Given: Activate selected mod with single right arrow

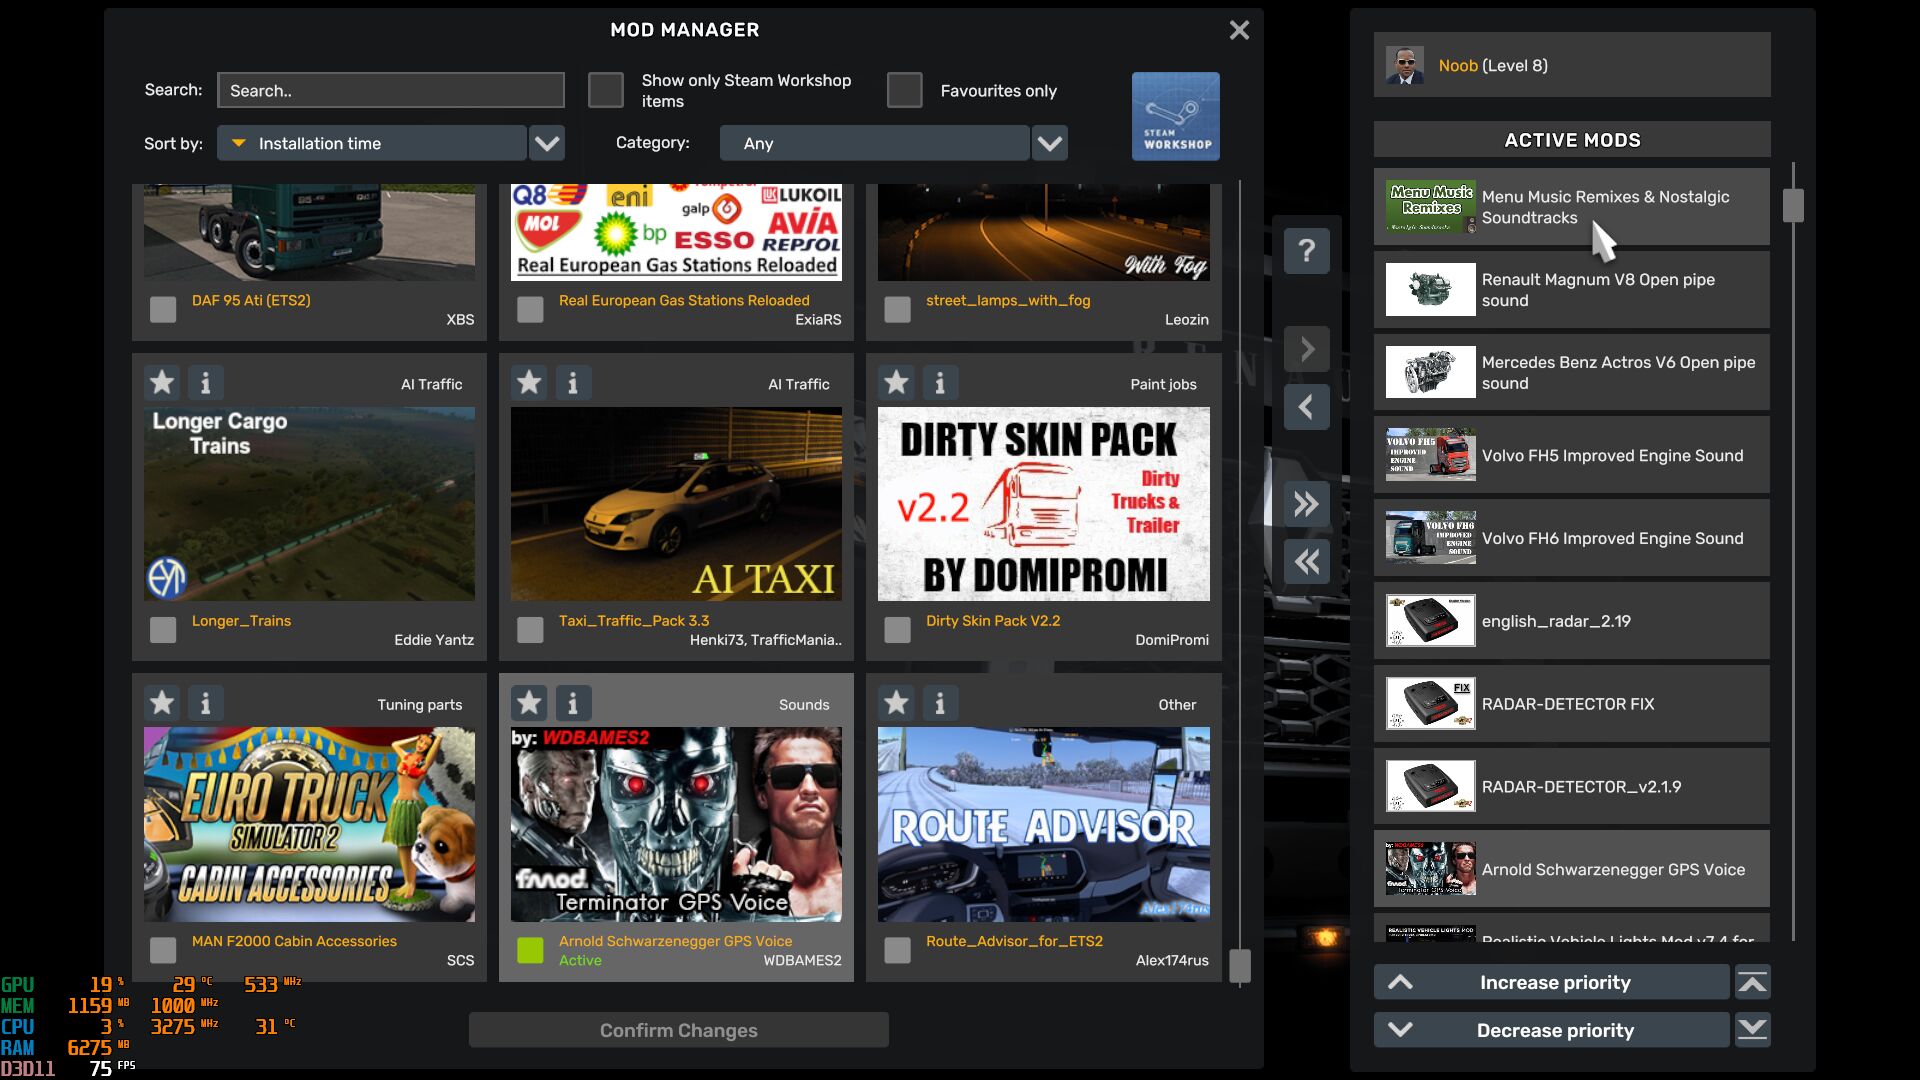Looking at the screenshot, I should coord(1306,349).
